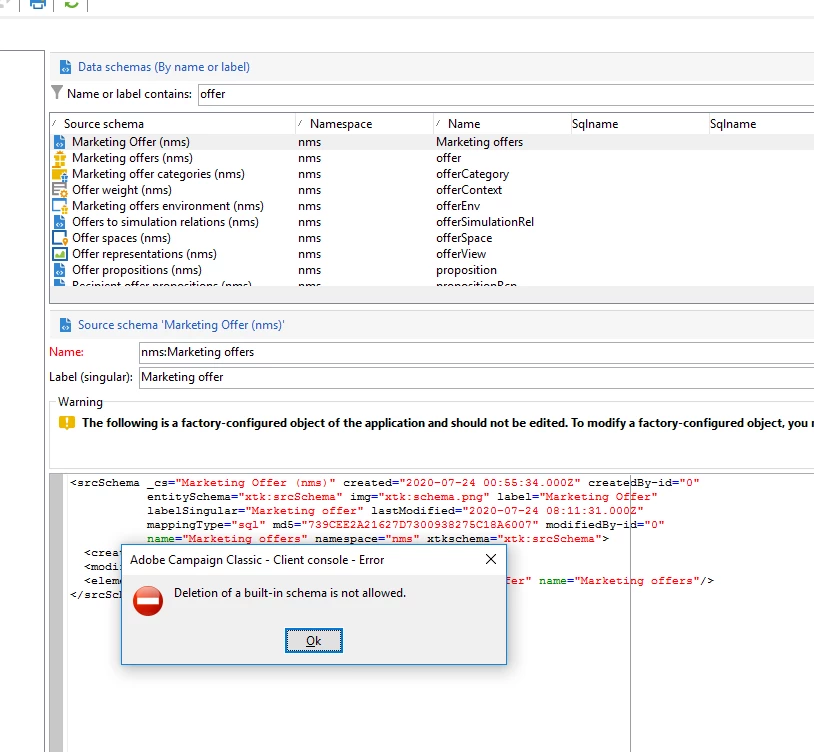The image size is (814, 752).
Task: Click the Marketing offers environment row icon
Action: 60,206
